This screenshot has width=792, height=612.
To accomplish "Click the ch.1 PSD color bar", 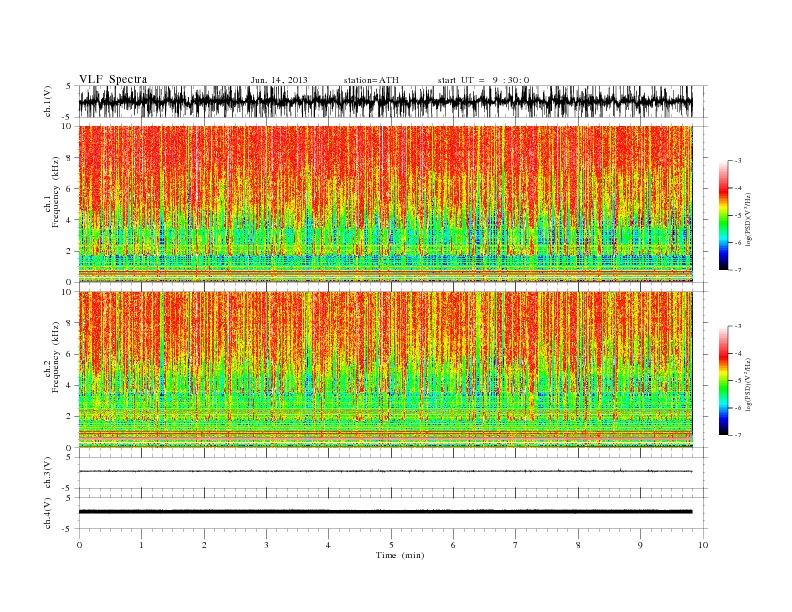I will (x=723, y=215).
